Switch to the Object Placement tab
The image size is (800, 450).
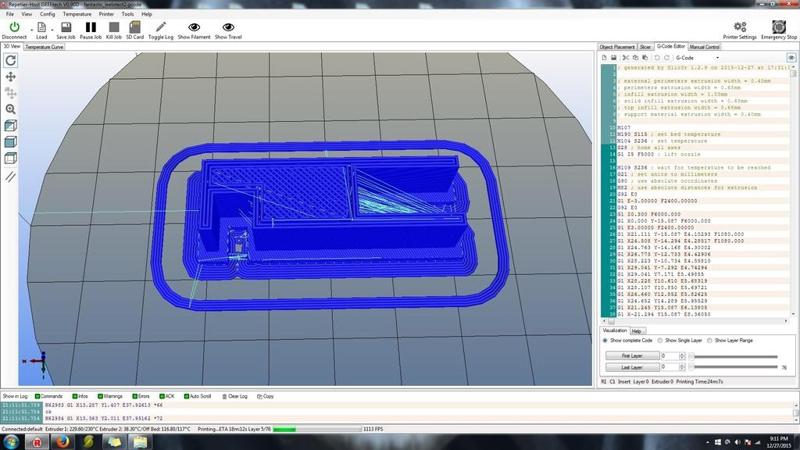click(x=617, y=47)
